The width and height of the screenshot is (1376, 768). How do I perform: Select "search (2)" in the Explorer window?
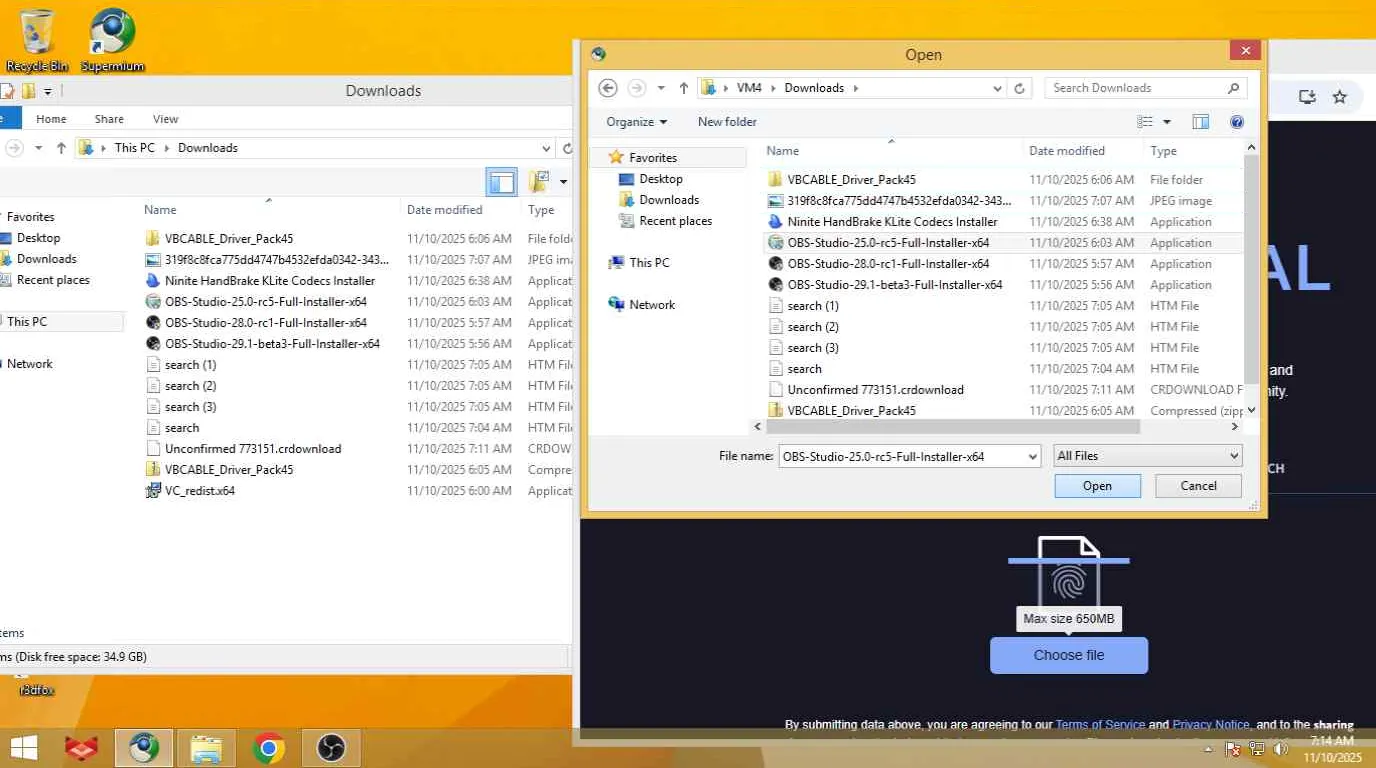[190, 386]
